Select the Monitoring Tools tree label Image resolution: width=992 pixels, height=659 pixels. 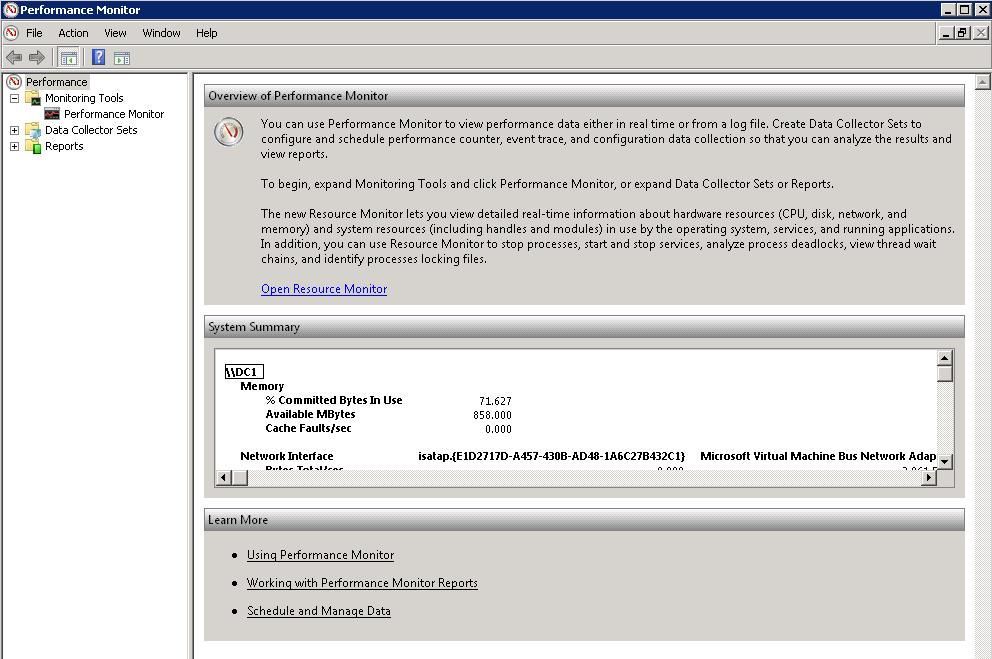tap(84, 98)
